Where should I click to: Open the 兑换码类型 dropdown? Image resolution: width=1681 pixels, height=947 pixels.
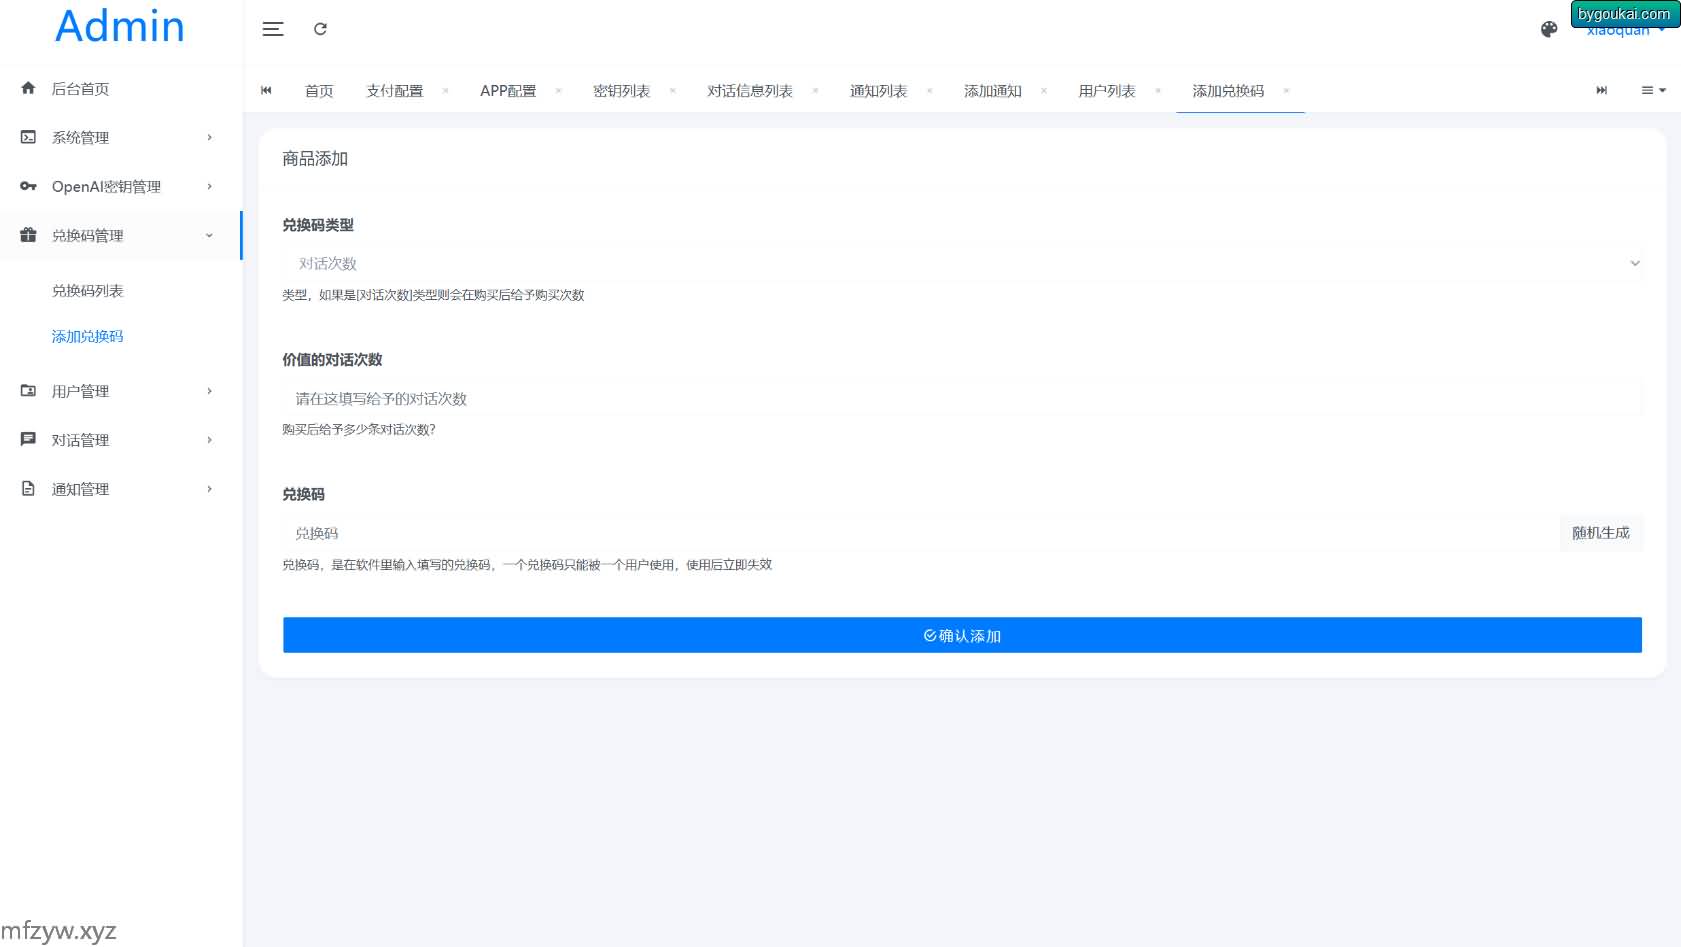961,264
